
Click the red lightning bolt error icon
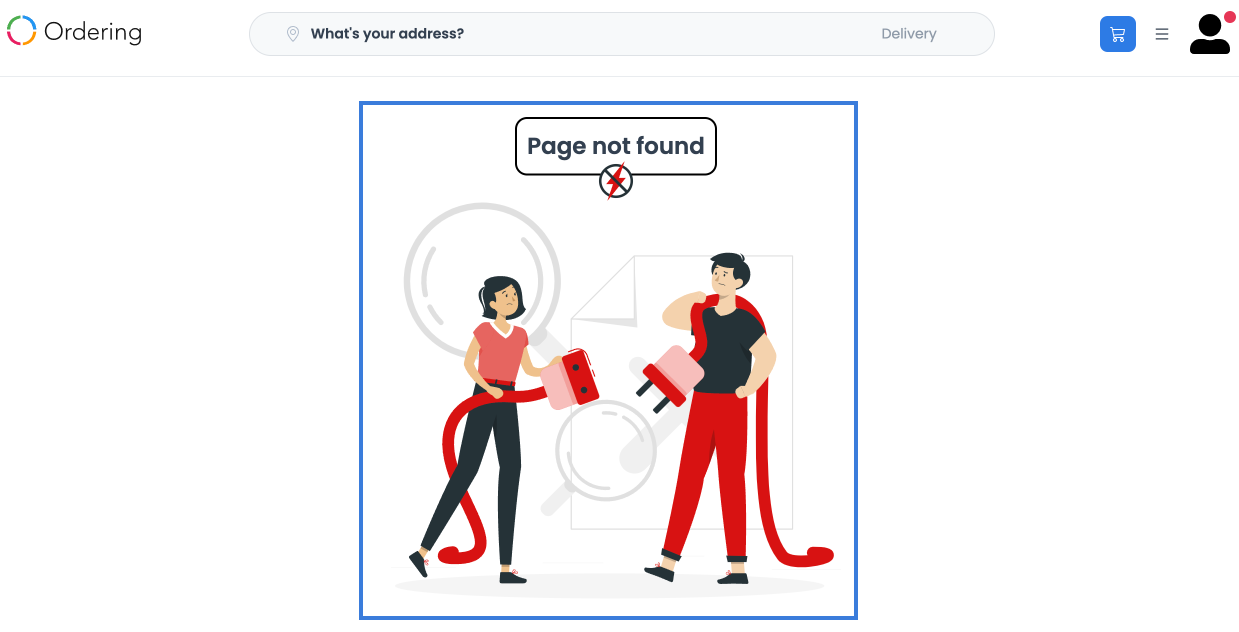coord(616,181)
